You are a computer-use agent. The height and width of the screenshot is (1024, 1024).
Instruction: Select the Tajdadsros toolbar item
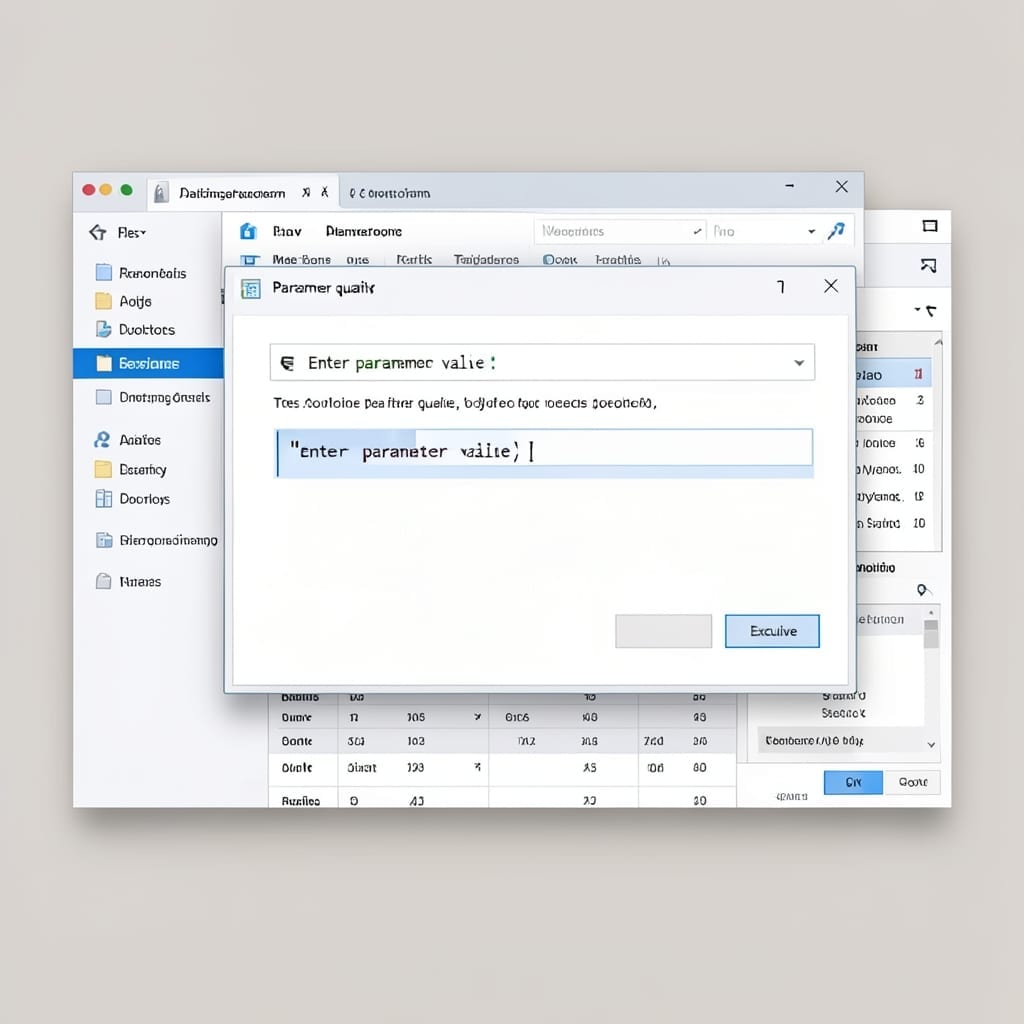487,260
